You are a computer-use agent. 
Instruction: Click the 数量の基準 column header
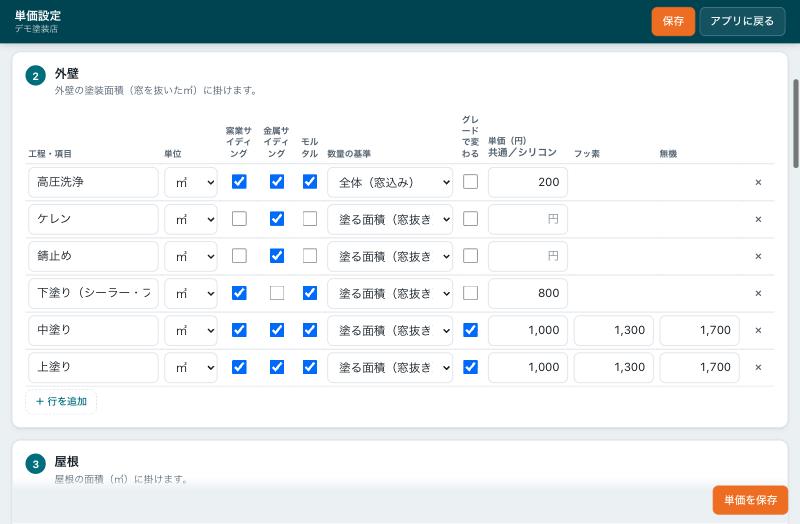point(349,154)
